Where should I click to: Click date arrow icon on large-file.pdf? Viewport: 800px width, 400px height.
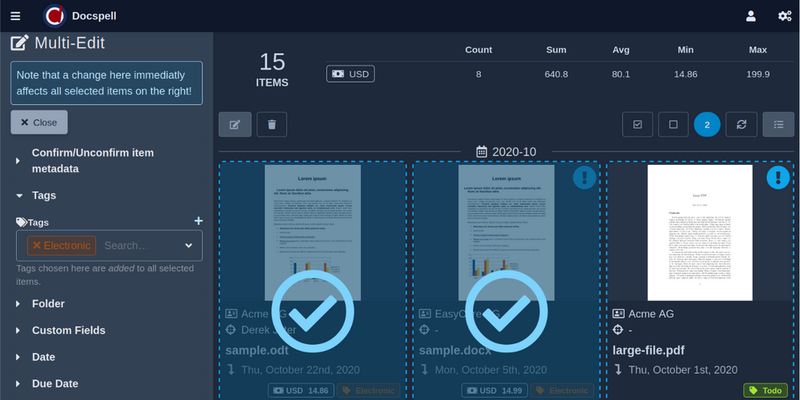pos(618,370)
